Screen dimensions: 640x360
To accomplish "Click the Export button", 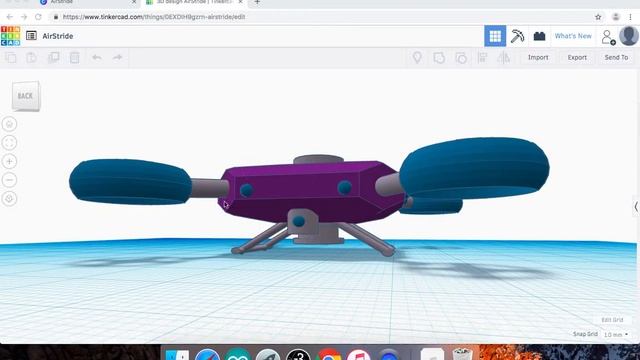I will (x=577, y=58).
